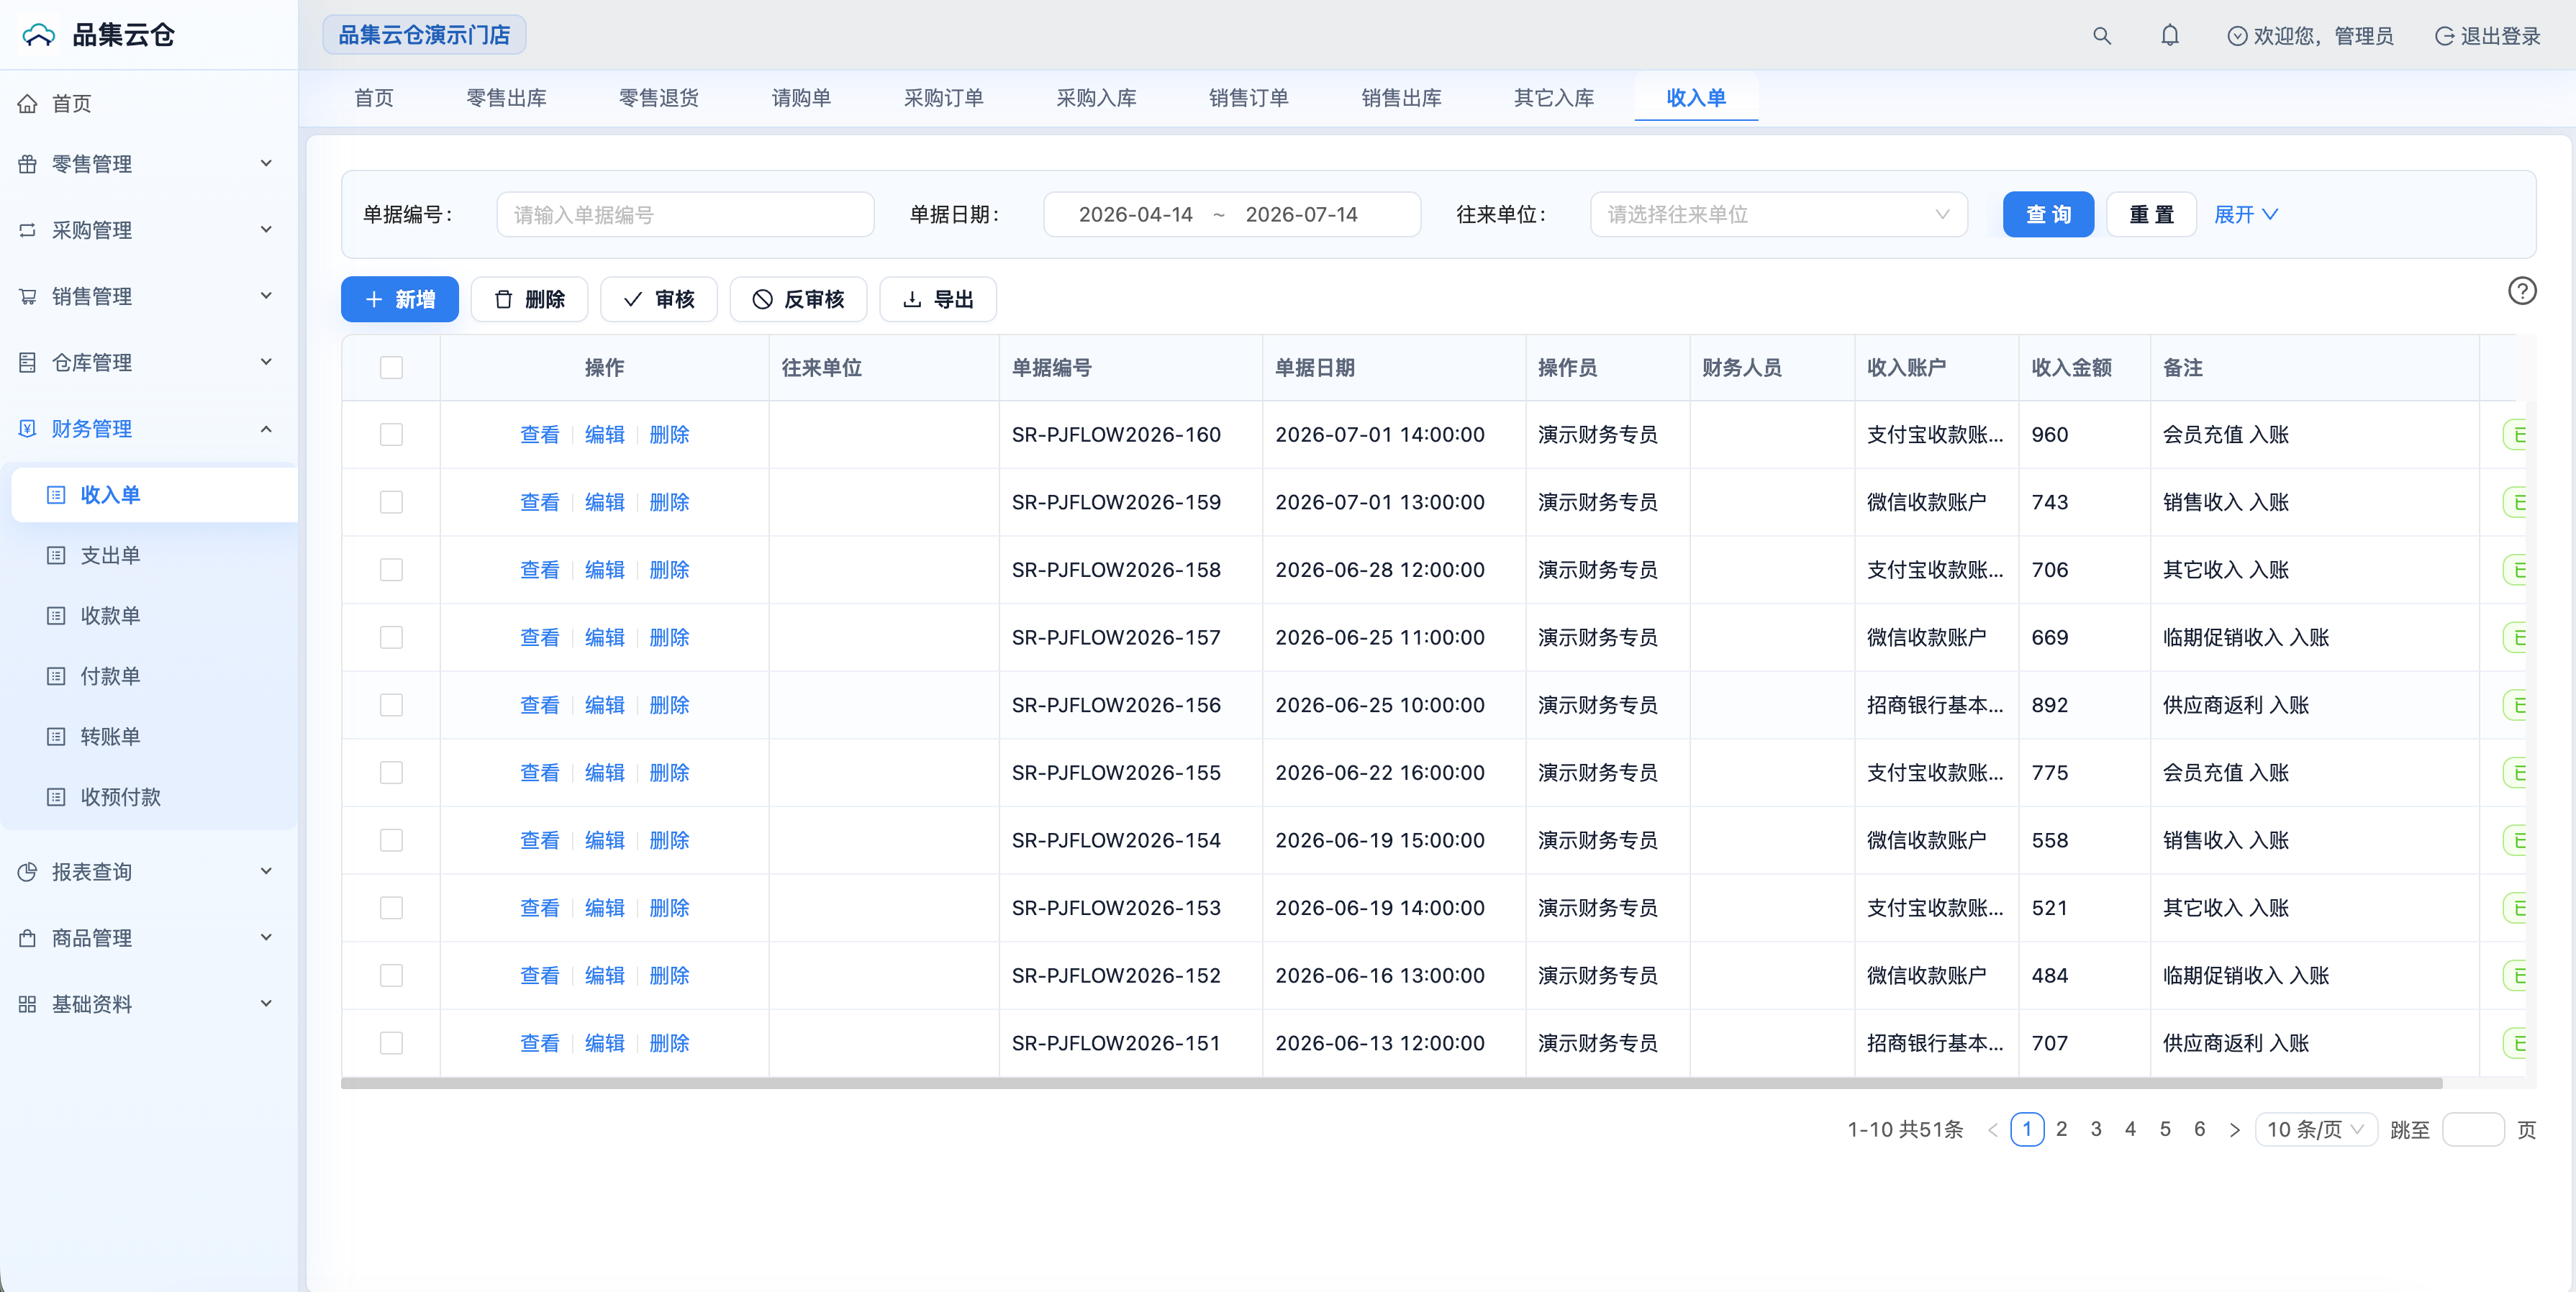Toggle the select-all checkbox in table header
The image size is (2576, 1292).
pyautogui.click(x=391, y=368)
